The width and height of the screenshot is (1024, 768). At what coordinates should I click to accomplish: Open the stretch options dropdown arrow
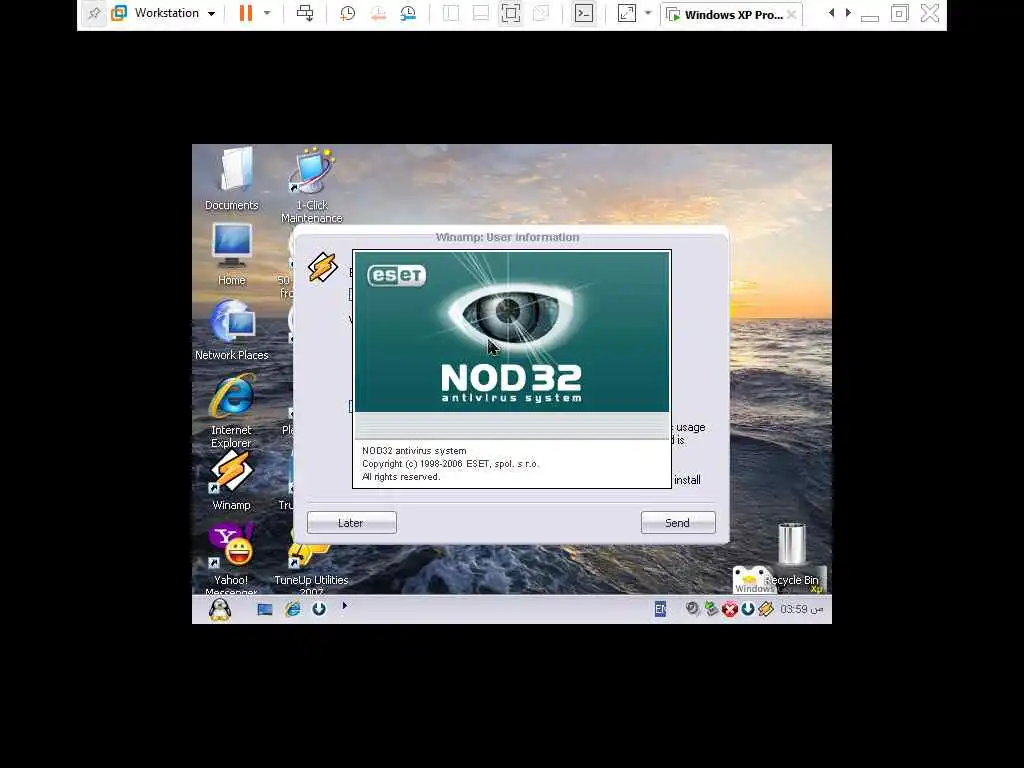(648, 13)
